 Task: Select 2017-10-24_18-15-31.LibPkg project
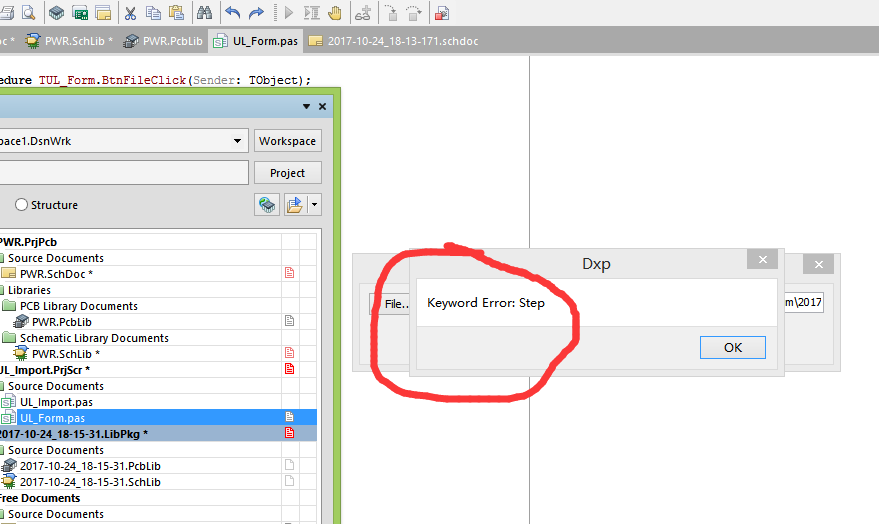pos(73,434)
